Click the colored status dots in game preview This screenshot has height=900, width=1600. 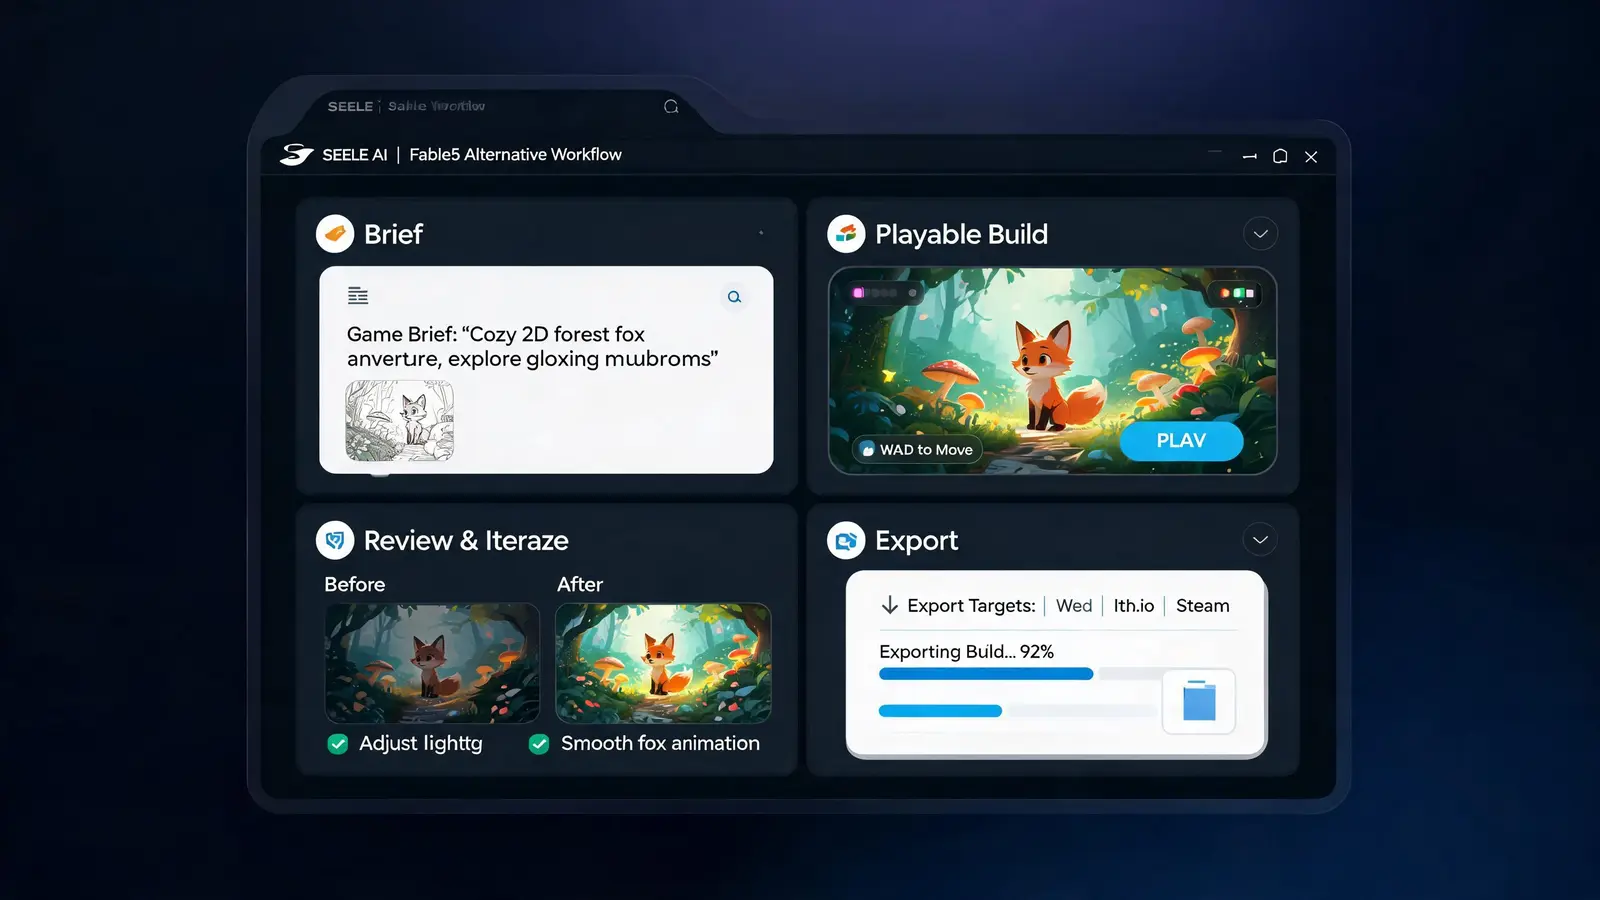point(1237,293)
